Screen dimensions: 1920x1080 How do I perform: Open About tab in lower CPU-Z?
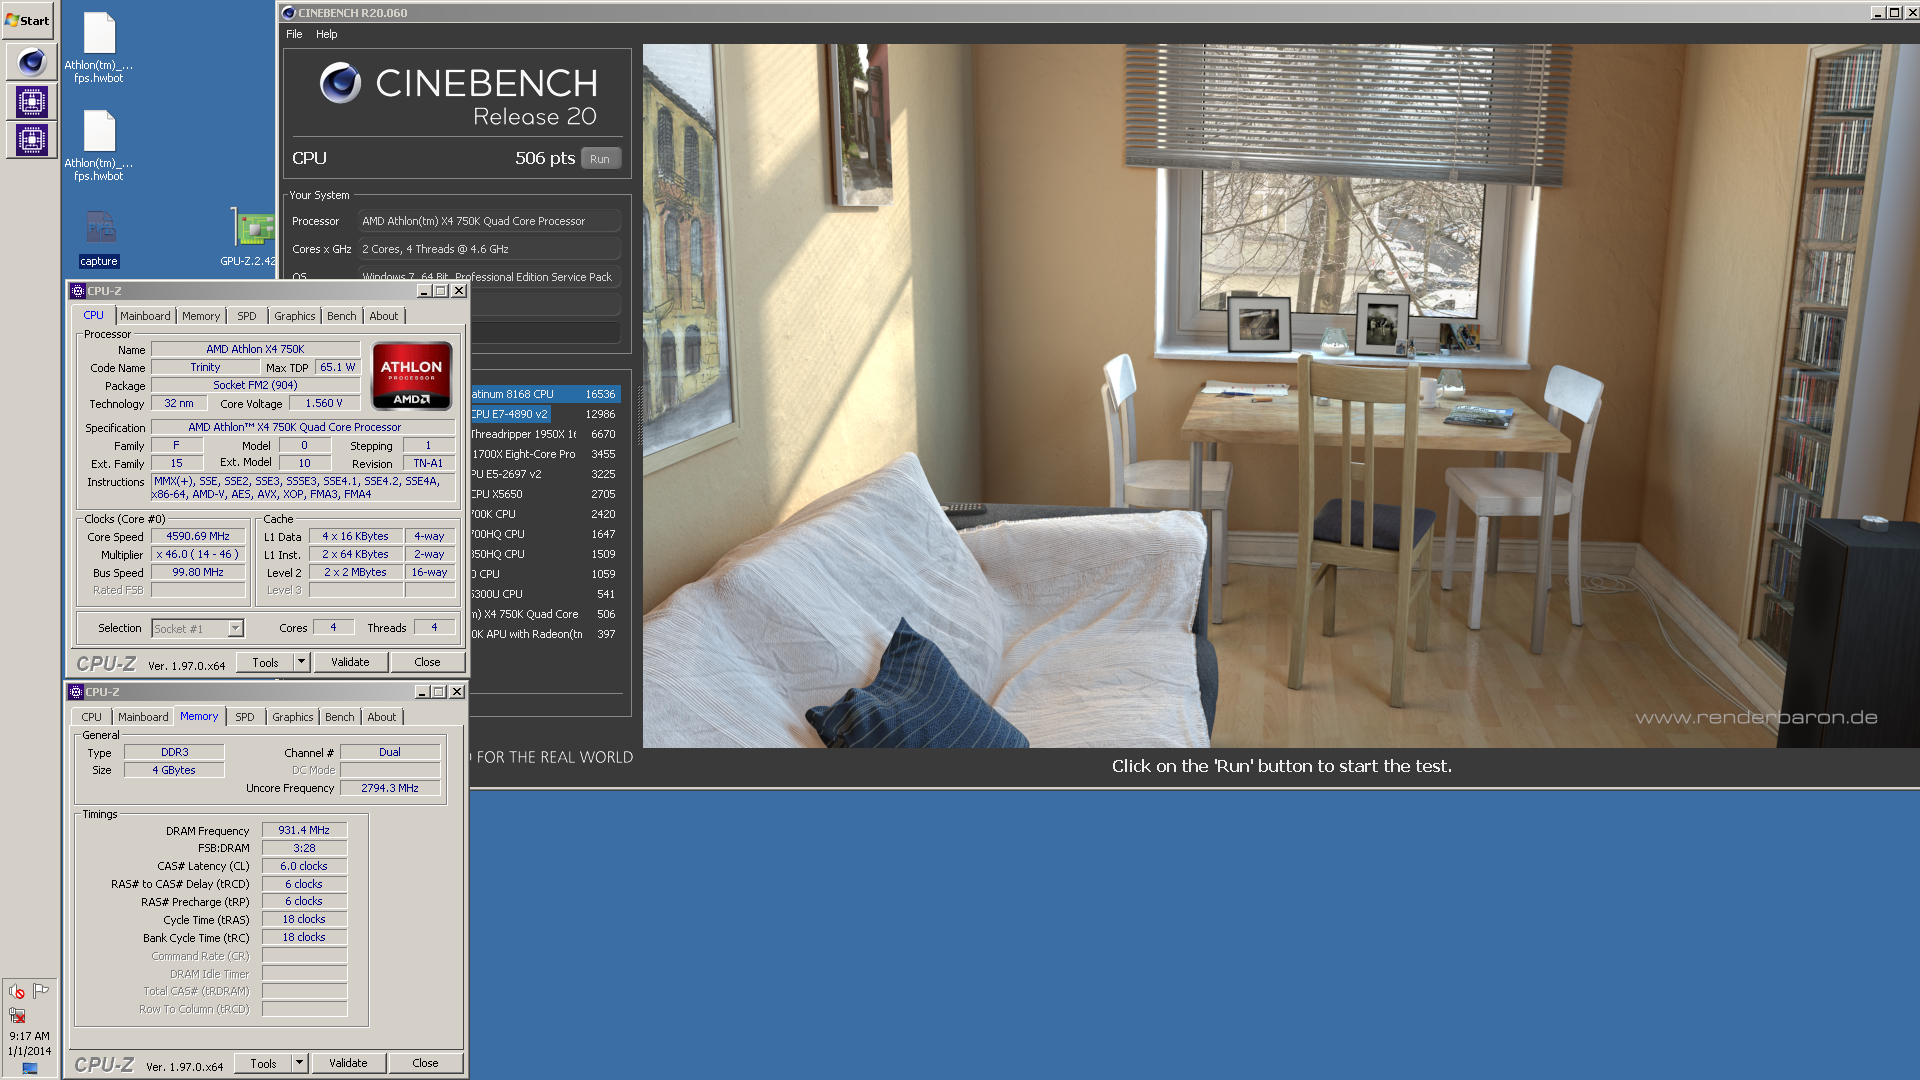pyautogui.click(x=382, y=717)
